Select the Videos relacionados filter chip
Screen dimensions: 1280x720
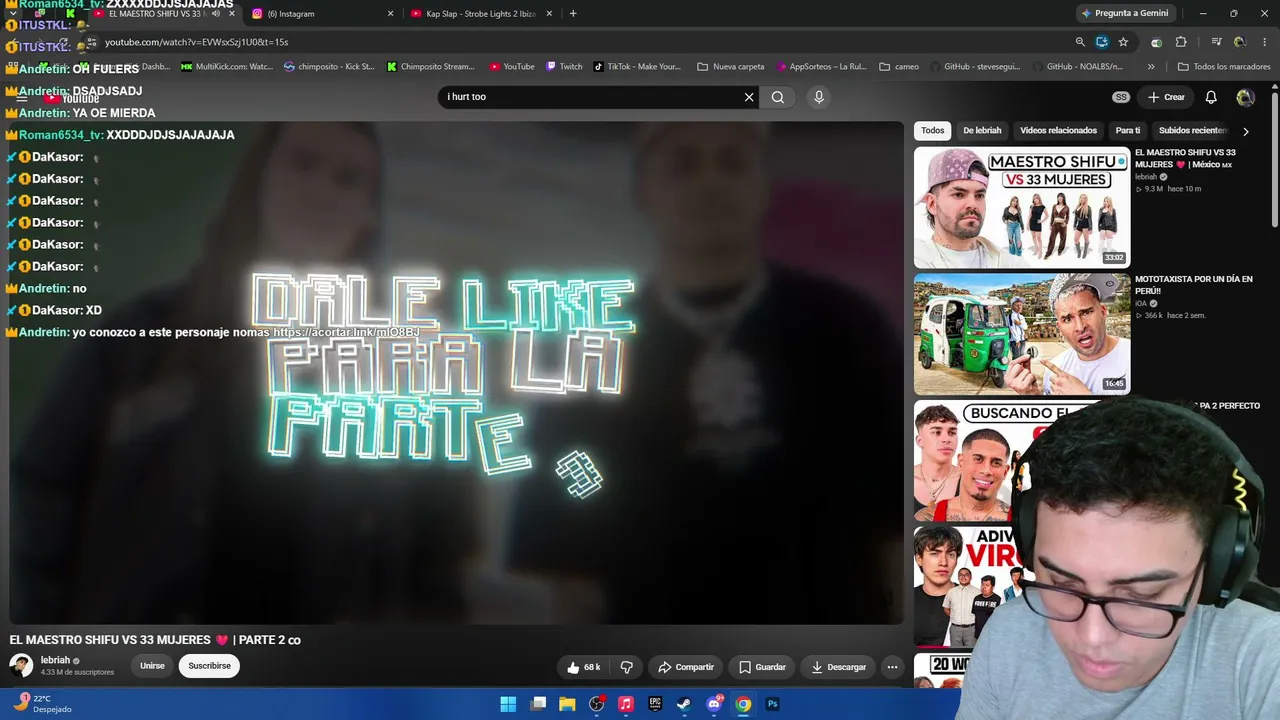(1058, 131)
